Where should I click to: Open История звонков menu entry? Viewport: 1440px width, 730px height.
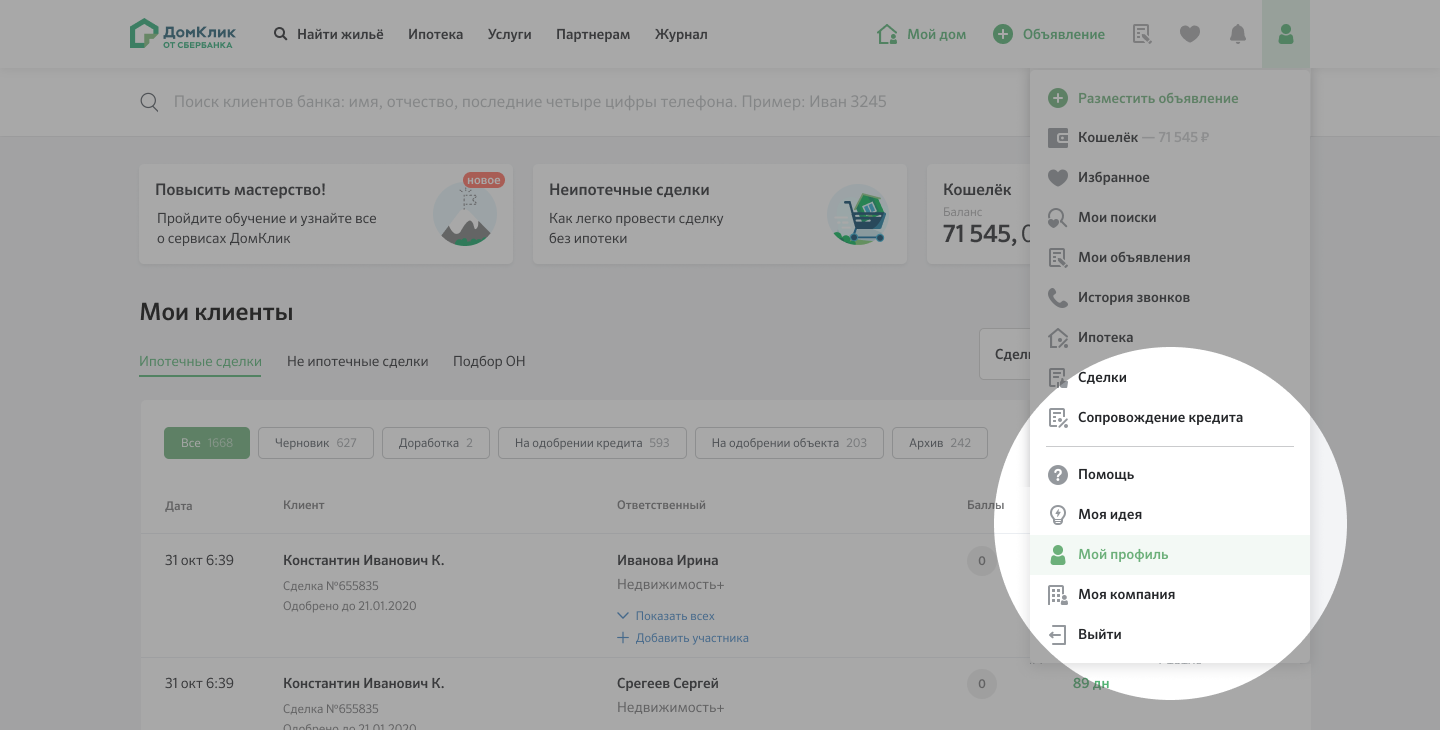[x=1170, y=298]
